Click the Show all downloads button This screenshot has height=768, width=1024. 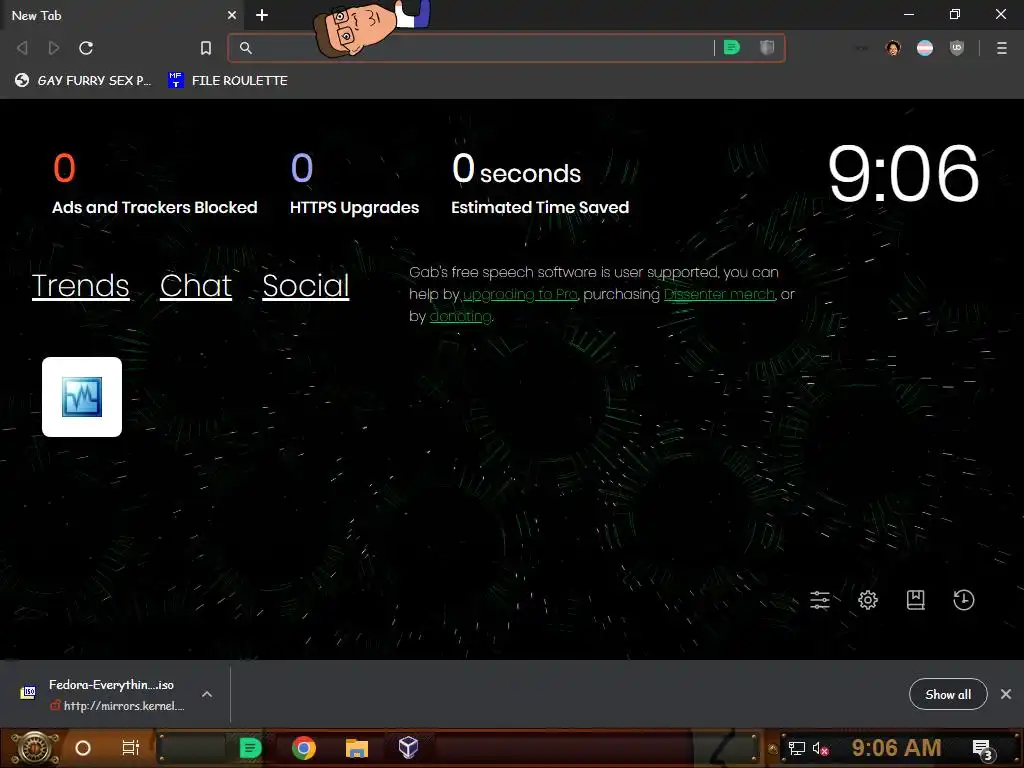[948, 694]
